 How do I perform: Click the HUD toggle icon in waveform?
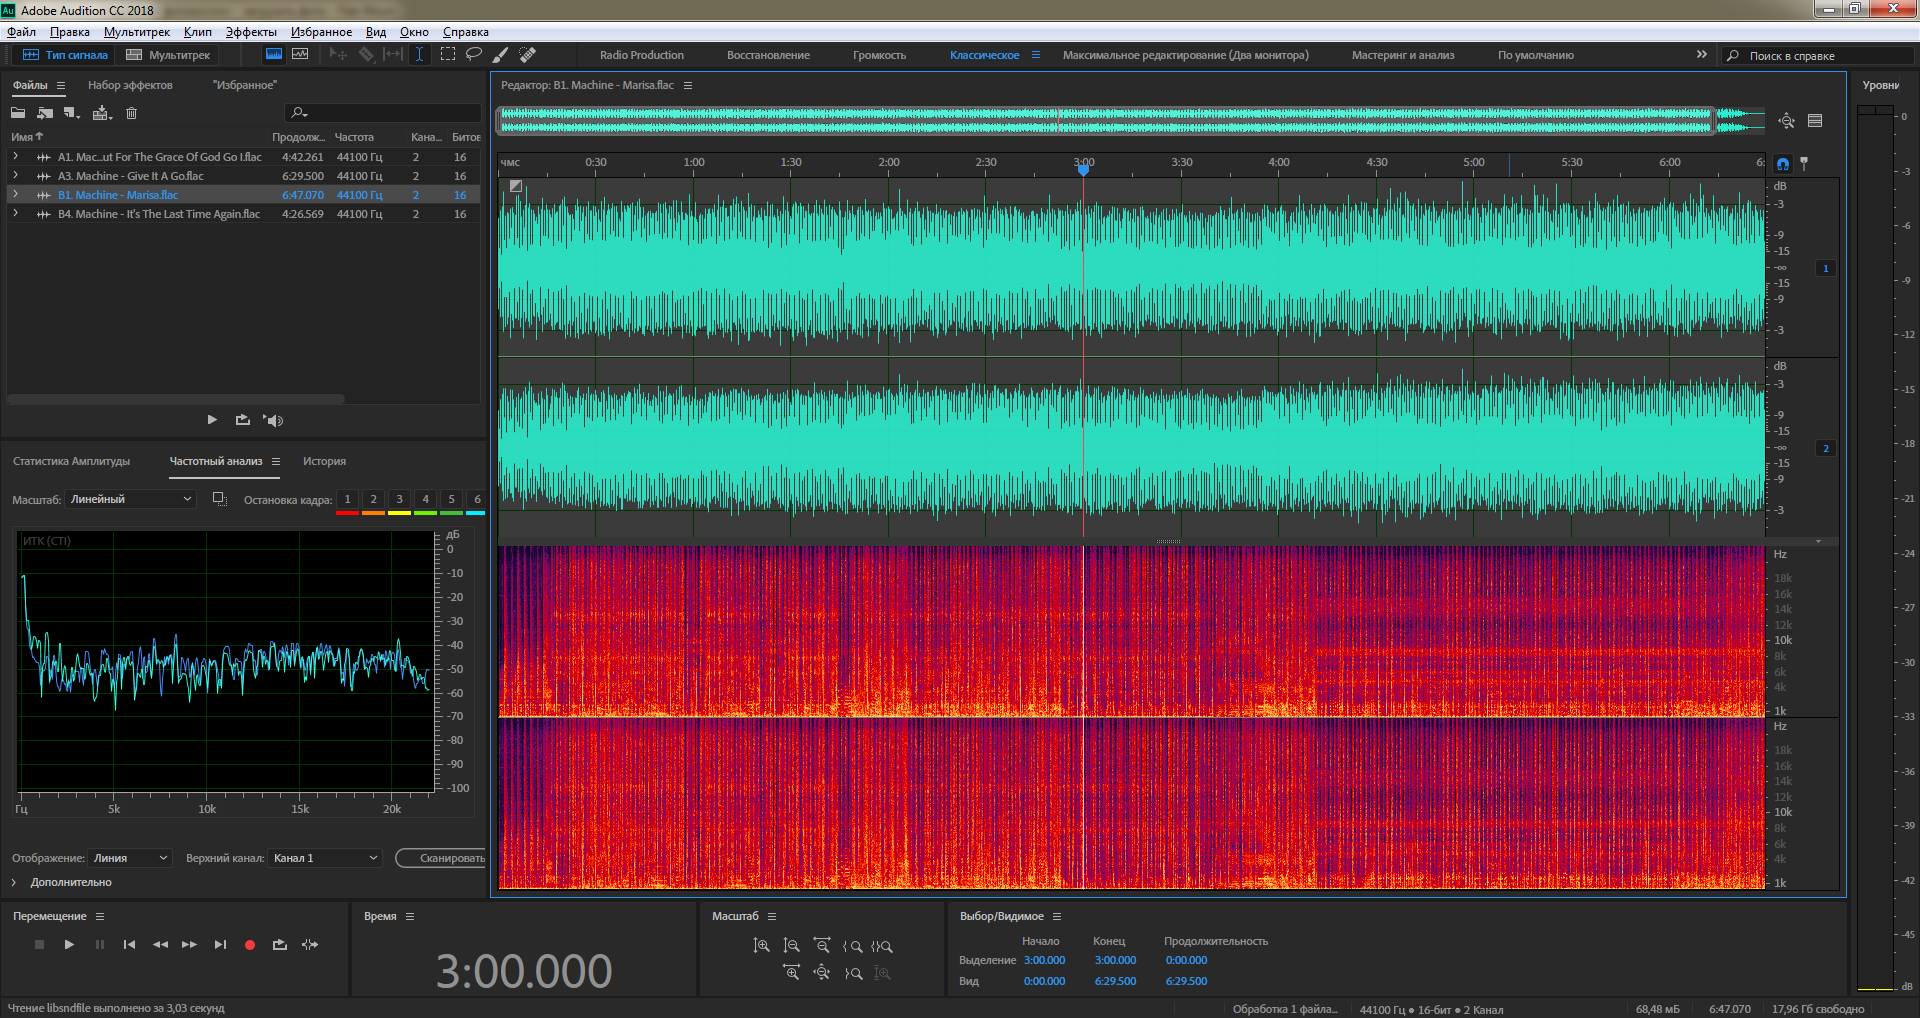pyautogui.click(x=516, y=186)
